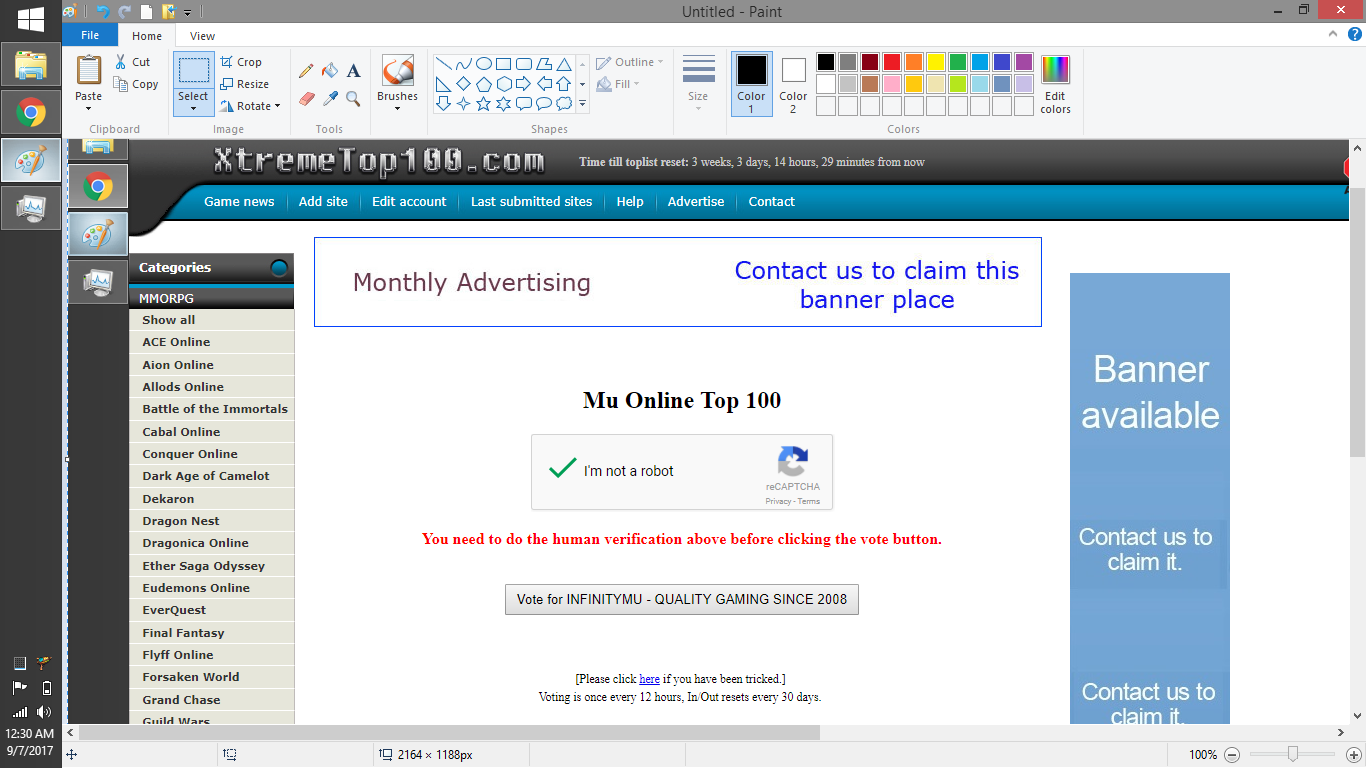Expand the Brushes dropdown arrow

397,108
